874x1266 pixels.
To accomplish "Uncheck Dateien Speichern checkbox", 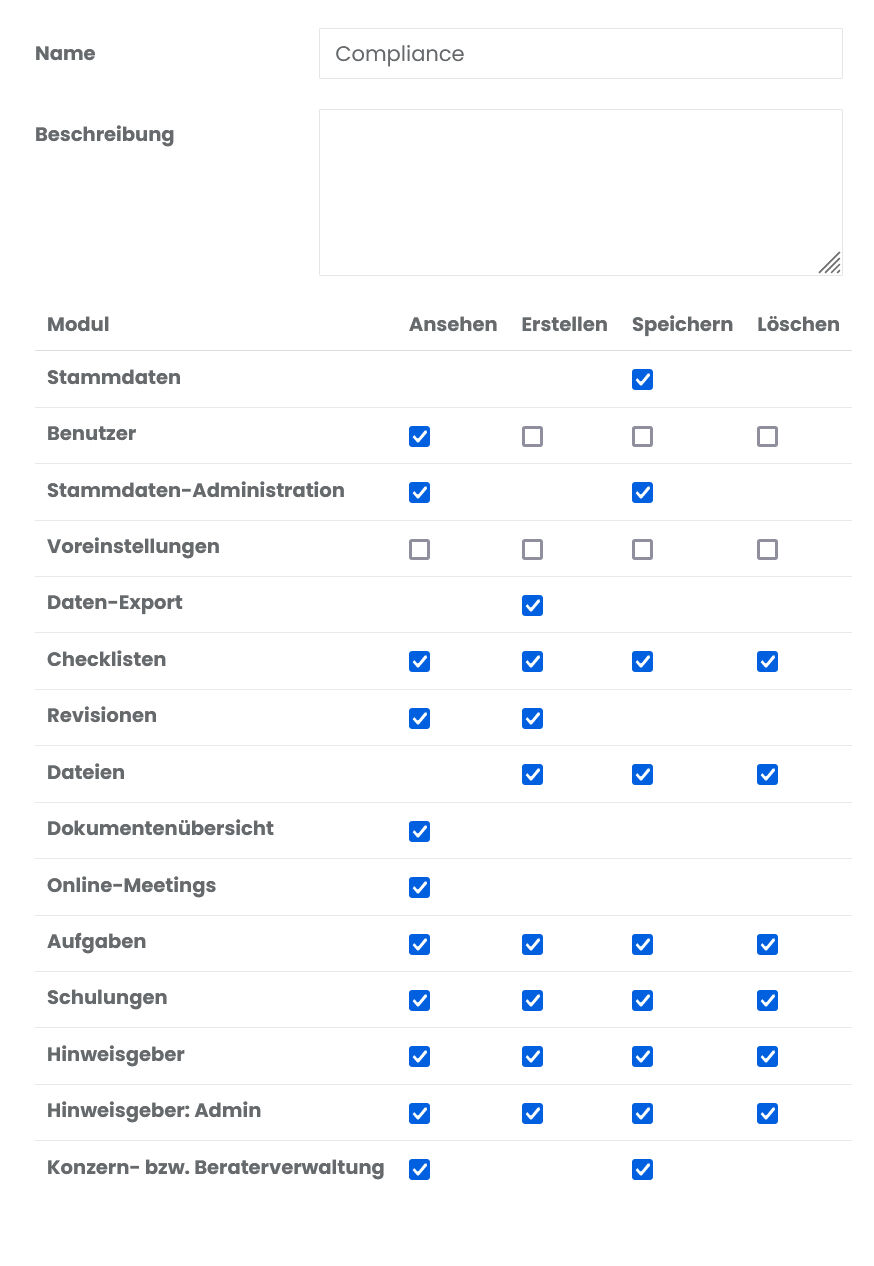I will click(x=643, y=775).
